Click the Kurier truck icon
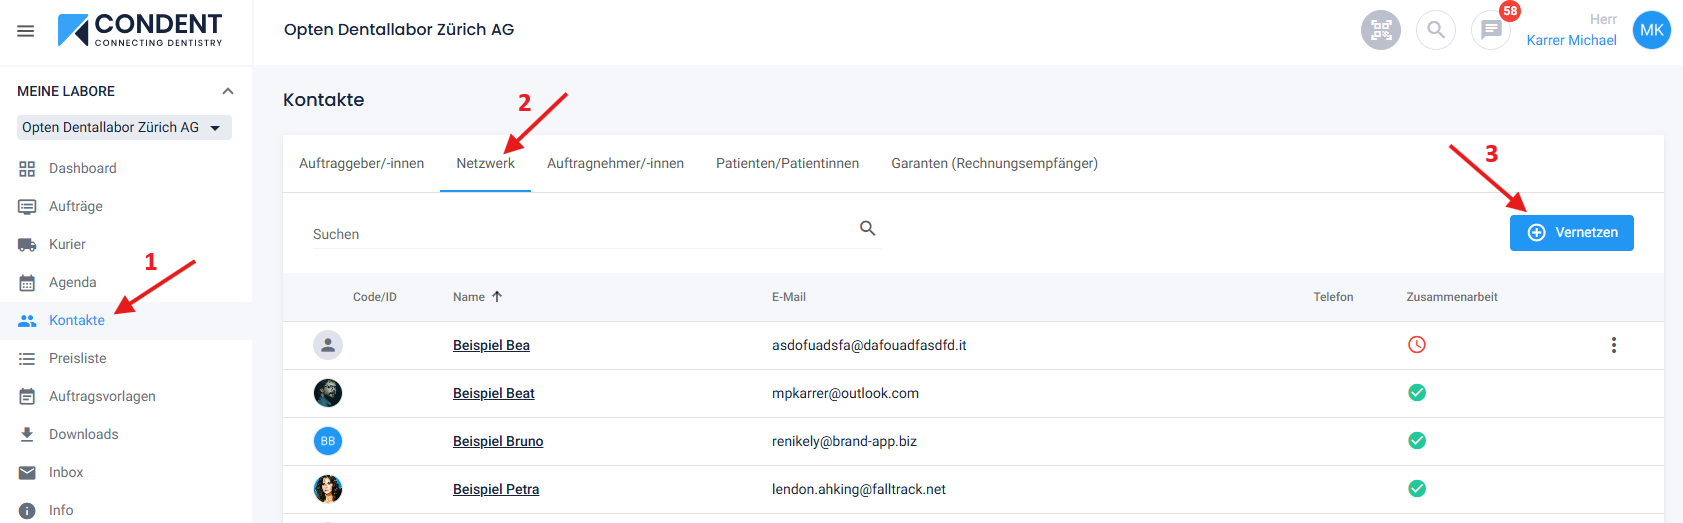Image resolution: width=1683 pixels, height=523 pixels. tap(27, 245)
